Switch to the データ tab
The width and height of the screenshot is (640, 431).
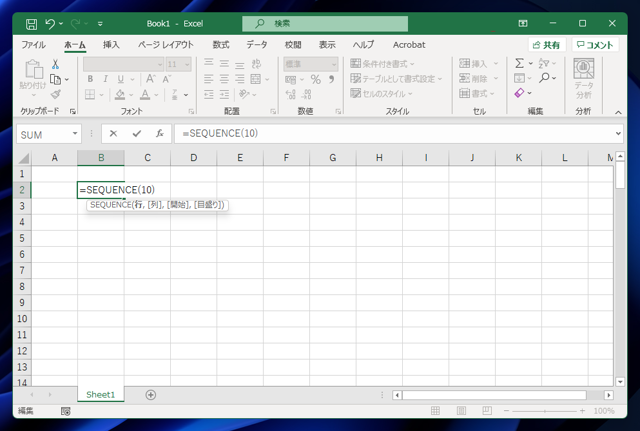pyautogui.click(x=257, y=45)
